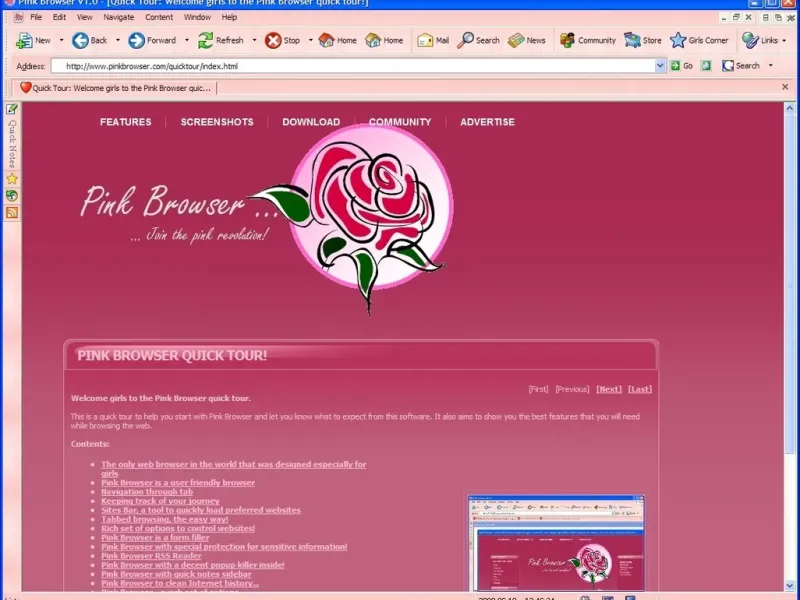Open the Edit menu
The image size is (800, 600).
59,17
